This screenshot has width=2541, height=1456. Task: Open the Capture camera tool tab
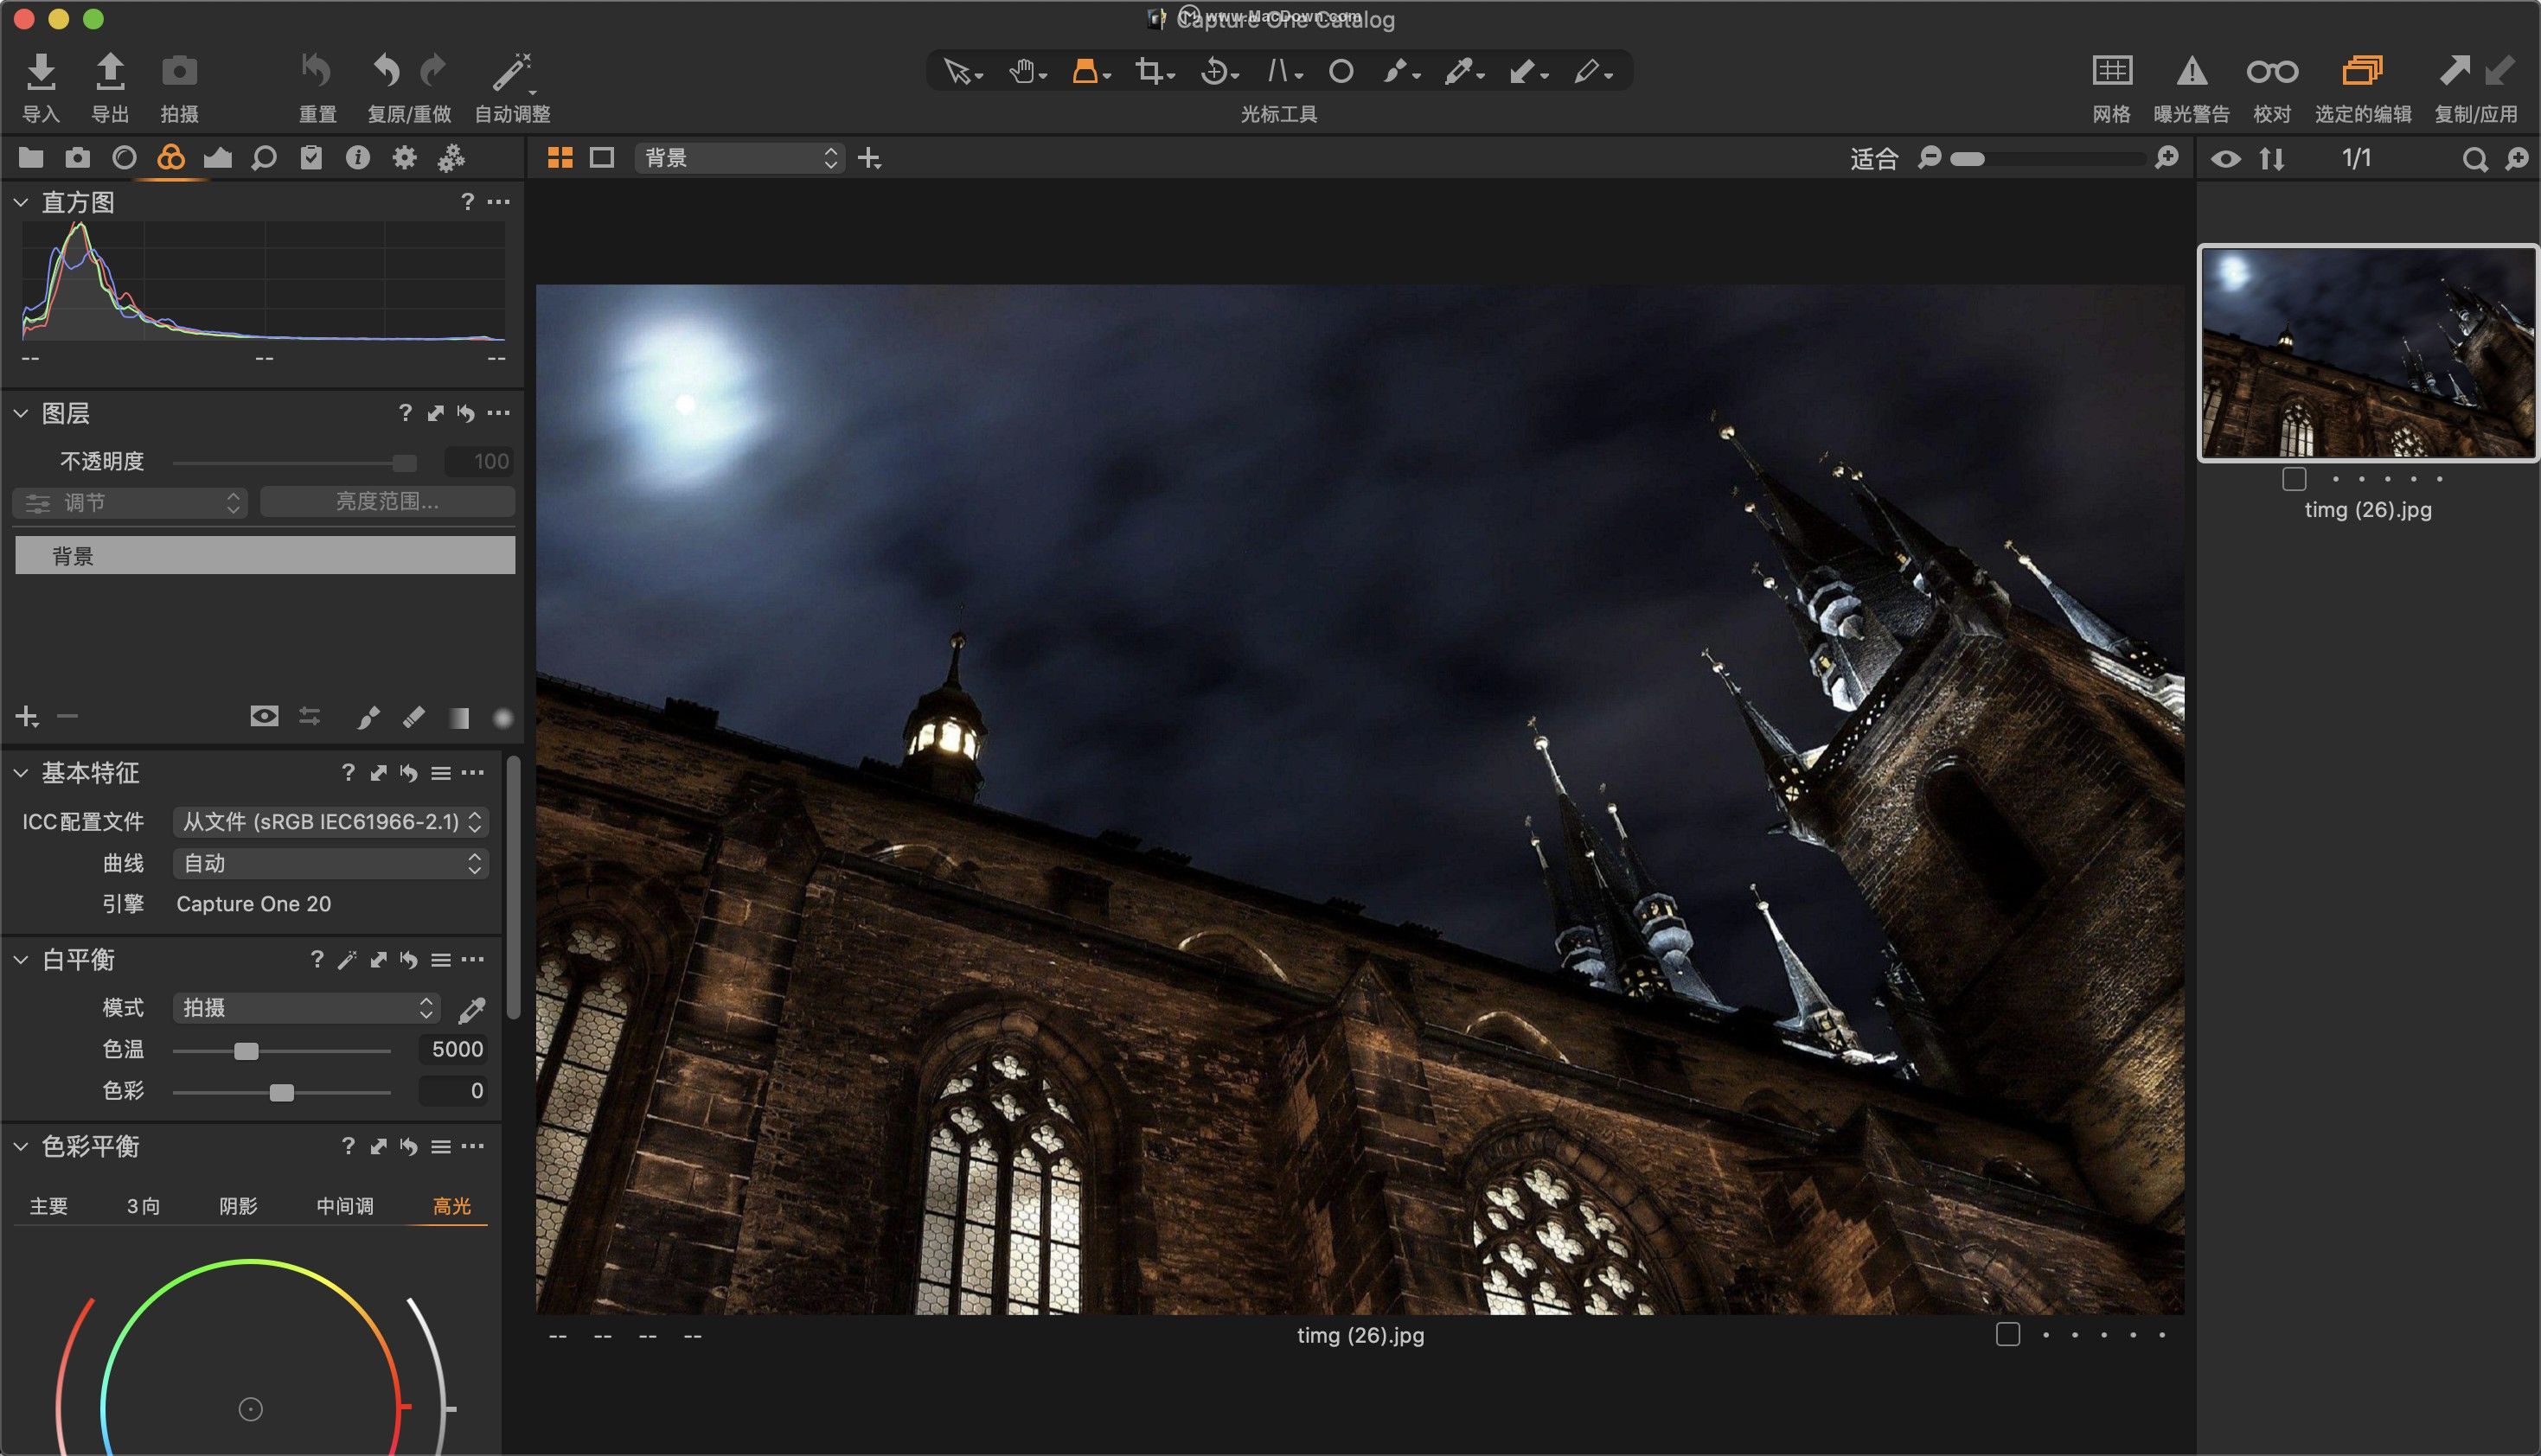(77, 158)
